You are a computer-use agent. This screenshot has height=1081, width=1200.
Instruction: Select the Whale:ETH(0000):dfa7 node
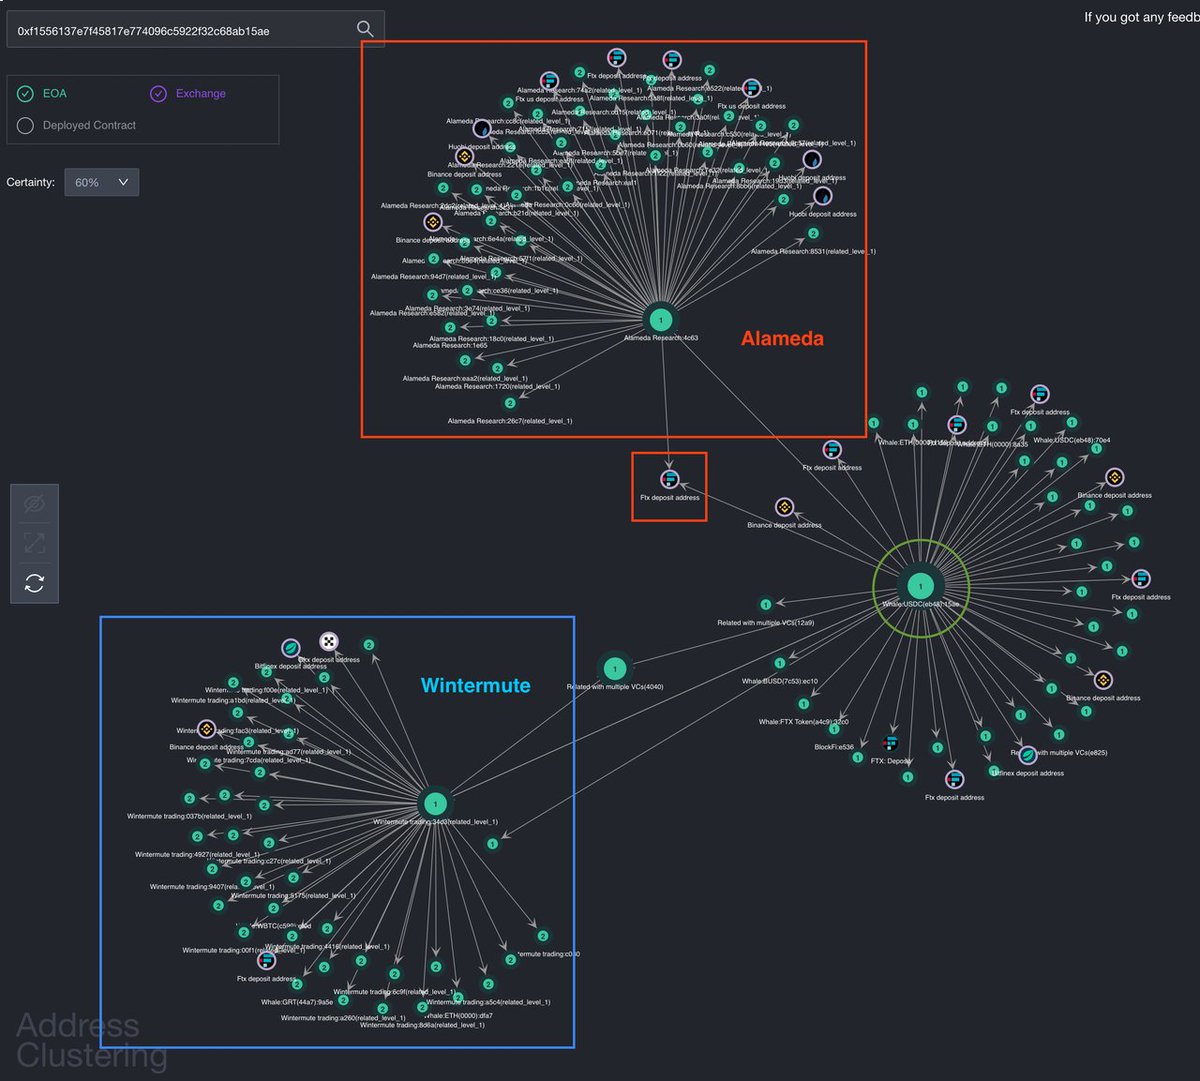tap(459, 998)
